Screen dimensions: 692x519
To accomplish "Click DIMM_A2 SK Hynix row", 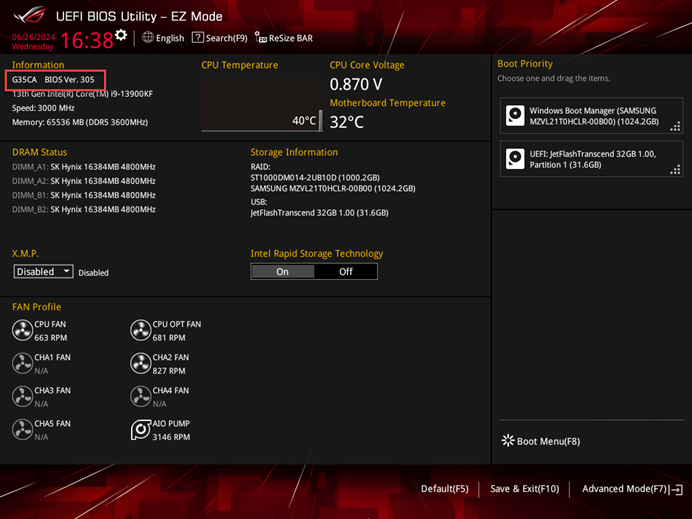I will click(84, 181).
